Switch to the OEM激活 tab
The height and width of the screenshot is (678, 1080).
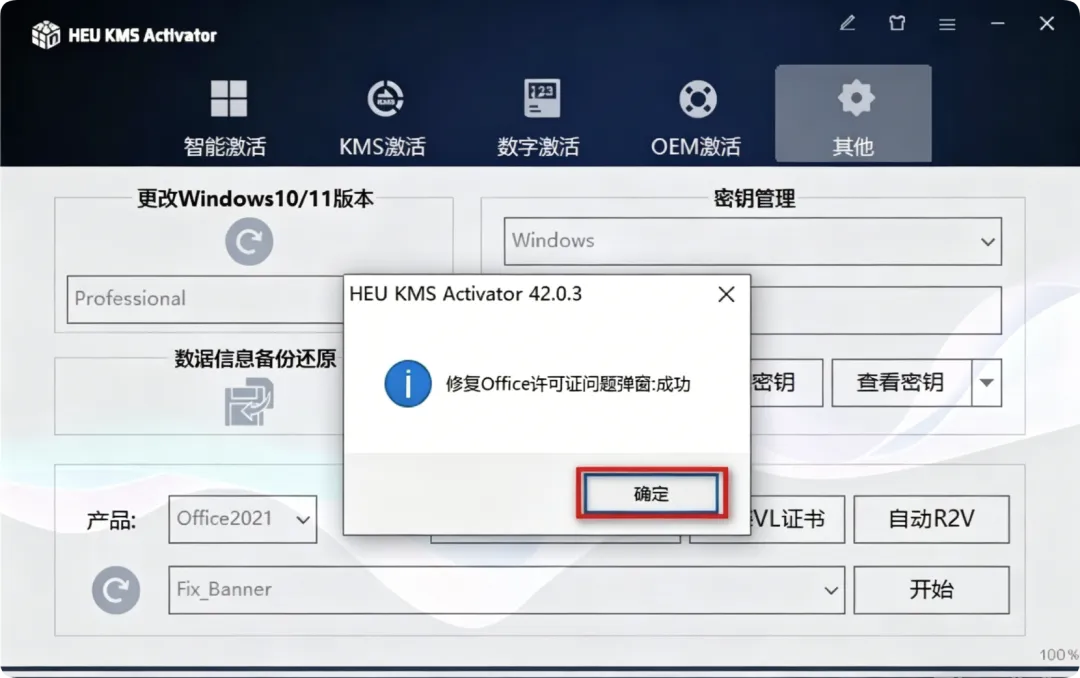click(x=696, y=116)
